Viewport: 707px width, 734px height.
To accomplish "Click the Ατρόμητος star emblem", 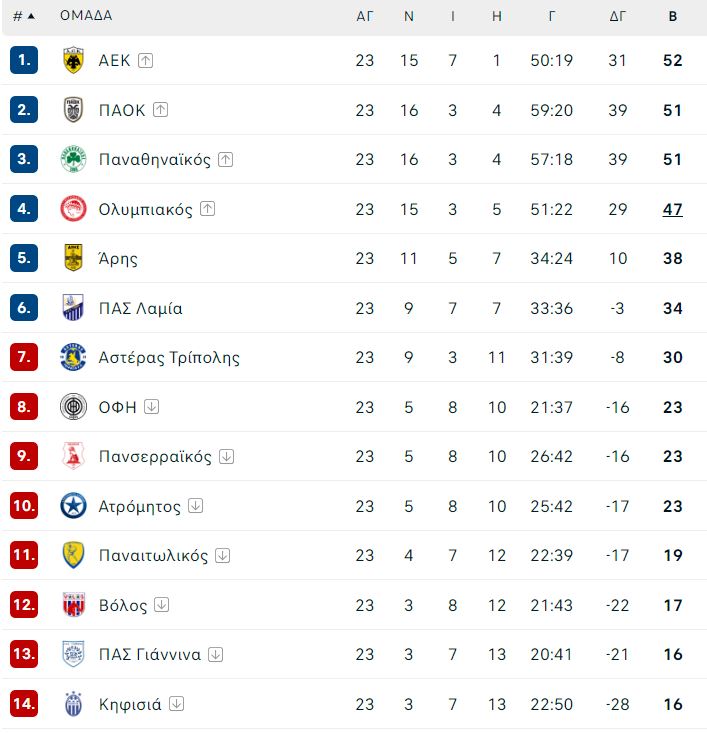I will pos(74,506).
